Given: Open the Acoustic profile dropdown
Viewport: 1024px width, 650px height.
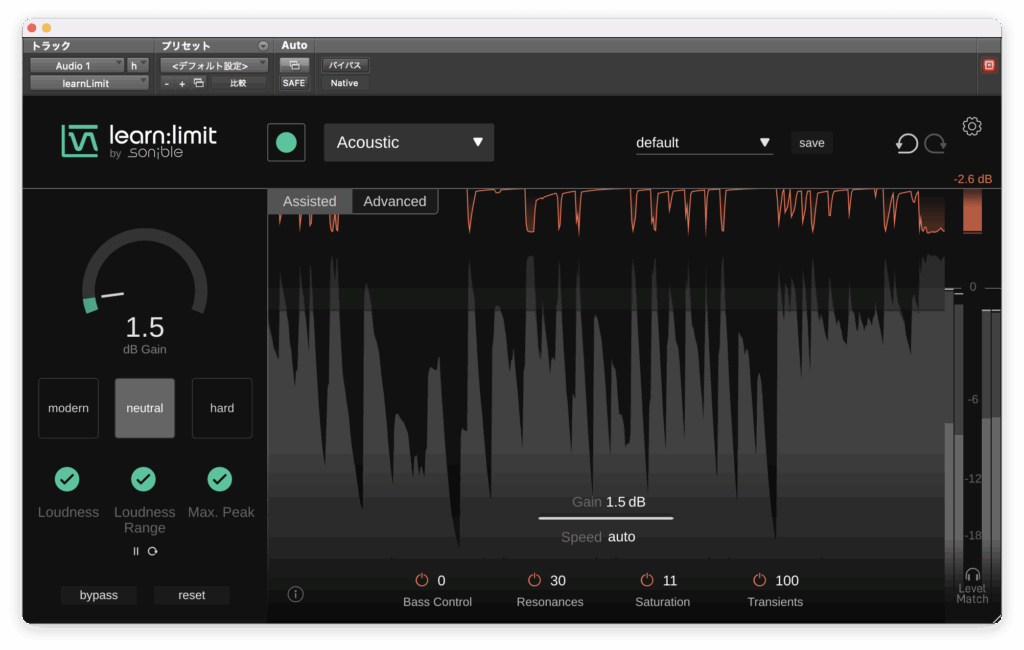Looking at the screenshot, I should tap(409, 142).
